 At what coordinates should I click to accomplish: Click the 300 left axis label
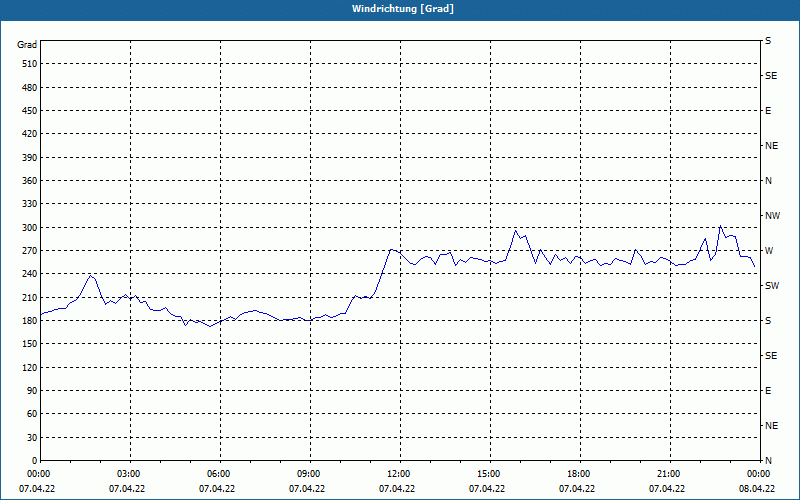(x=30, y=228)
